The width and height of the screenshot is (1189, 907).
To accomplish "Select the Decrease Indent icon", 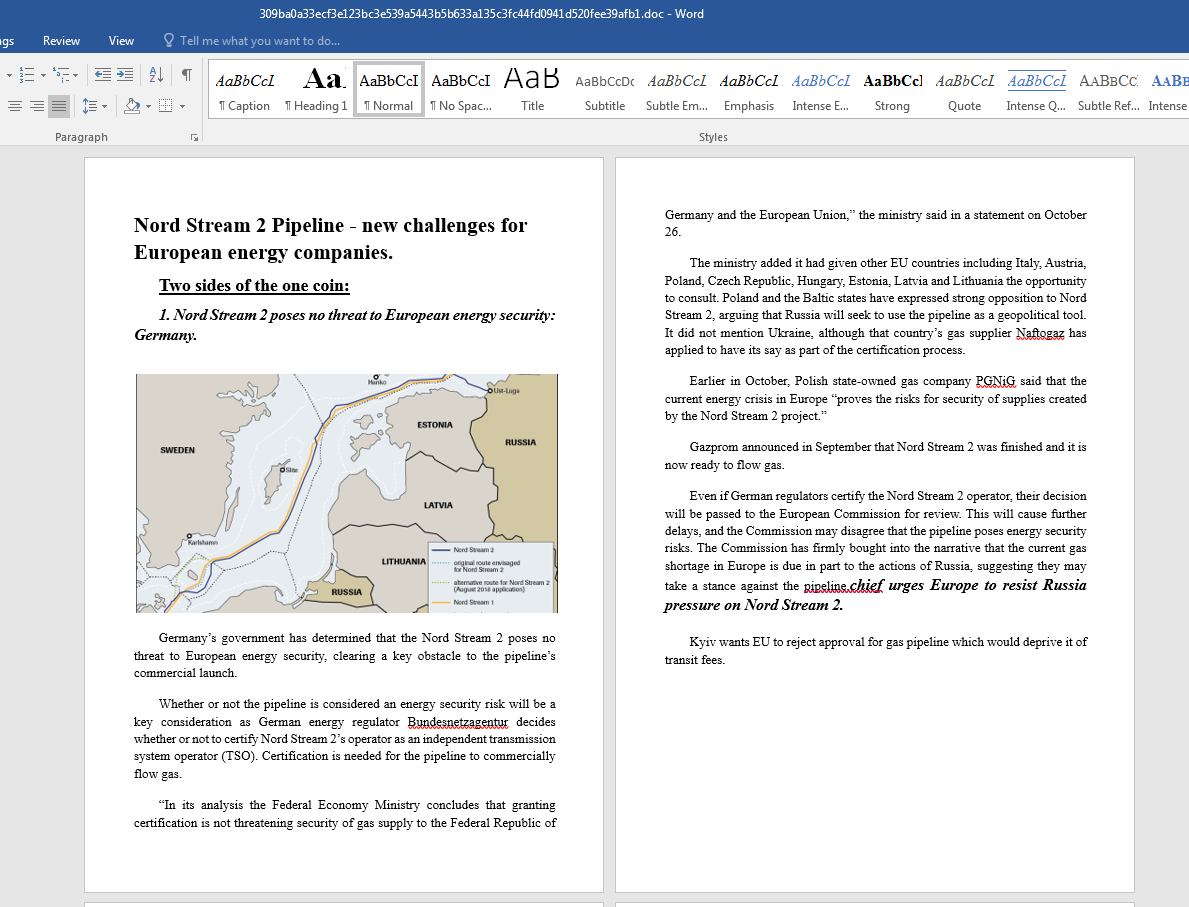I will pyautogui.click(x=103, y=74).
